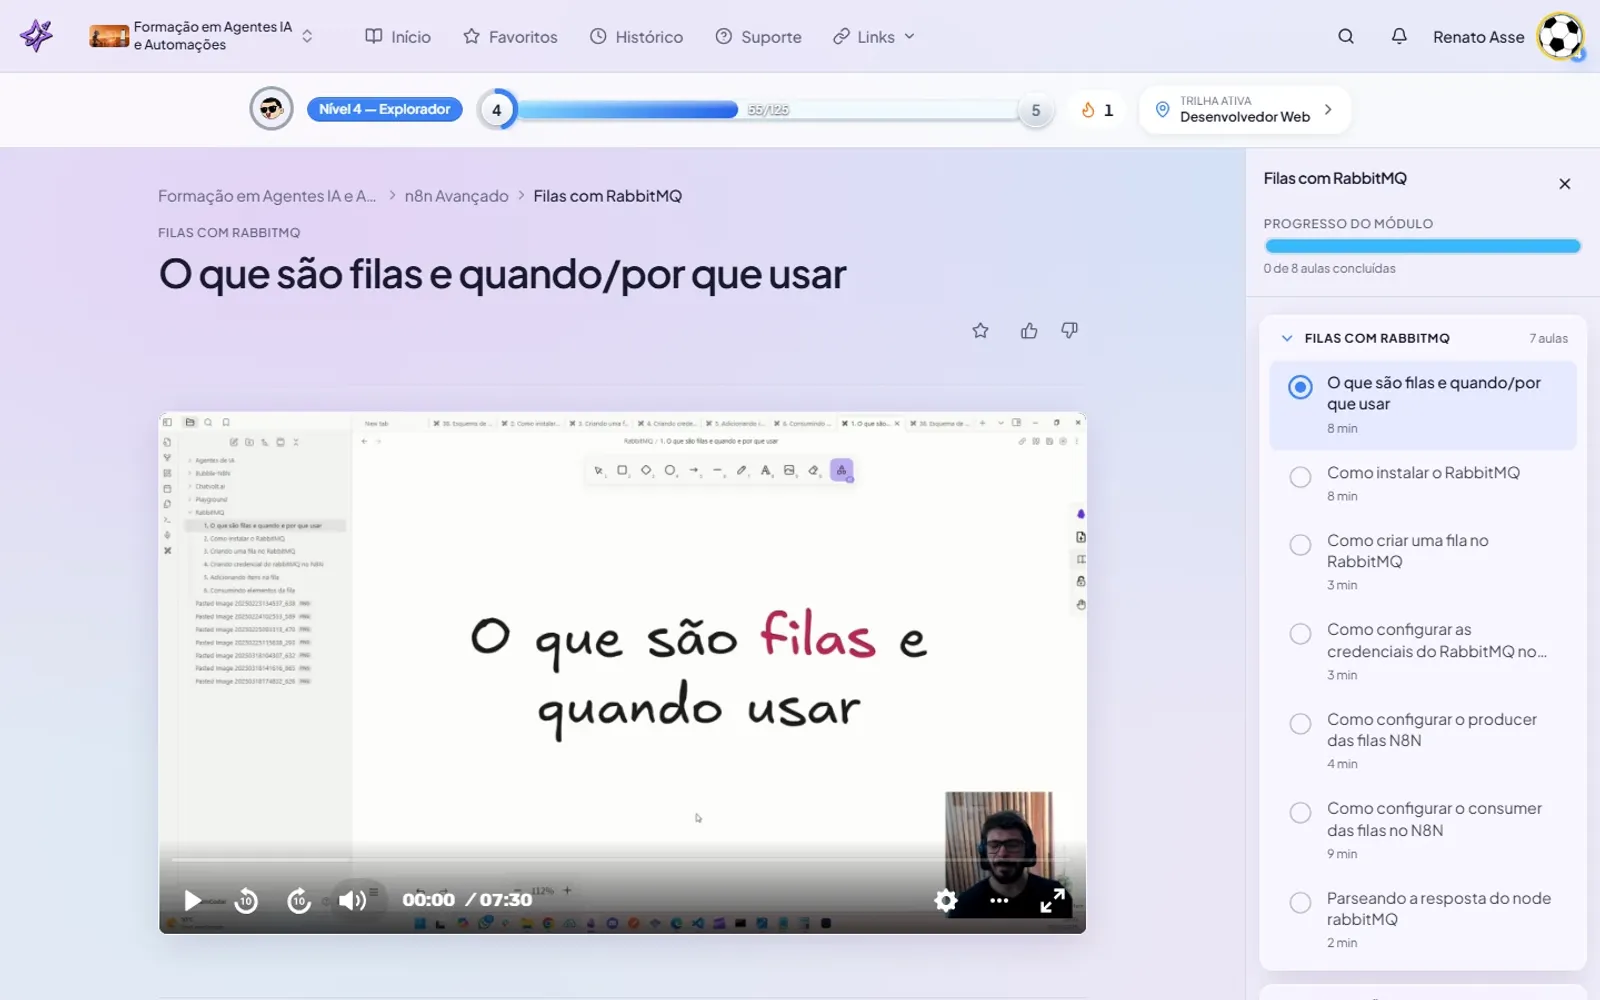Open the notifications bell

[1399, 37]
